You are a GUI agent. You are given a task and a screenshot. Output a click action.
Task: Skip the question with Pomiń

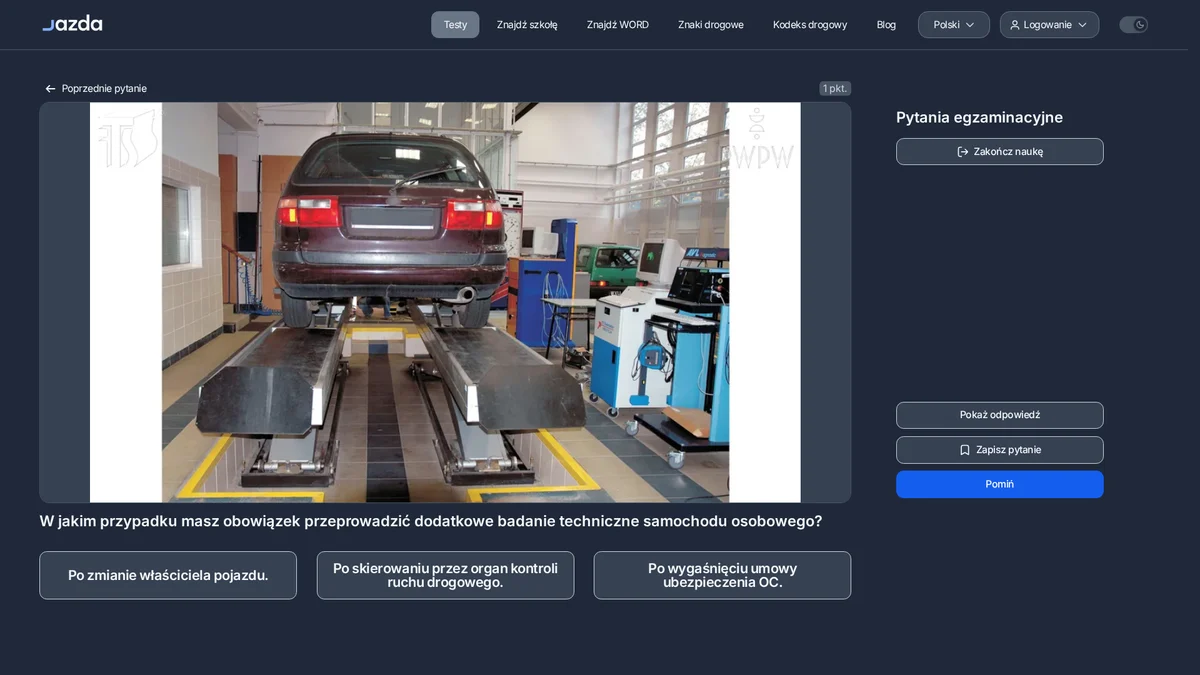point(1000,484)
